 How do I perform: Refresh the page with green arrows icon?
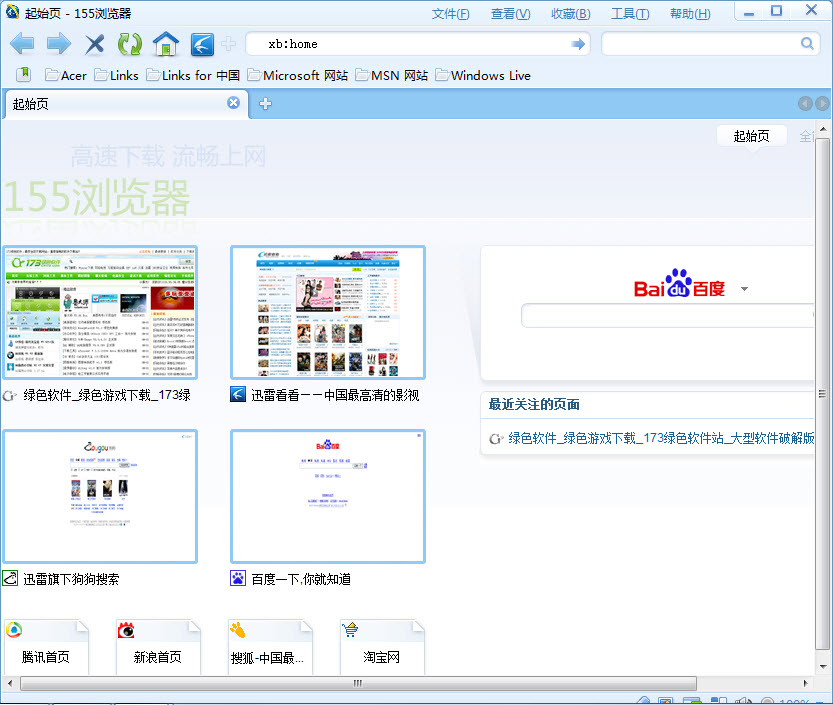pyautogui.click(x=130, y=44)
